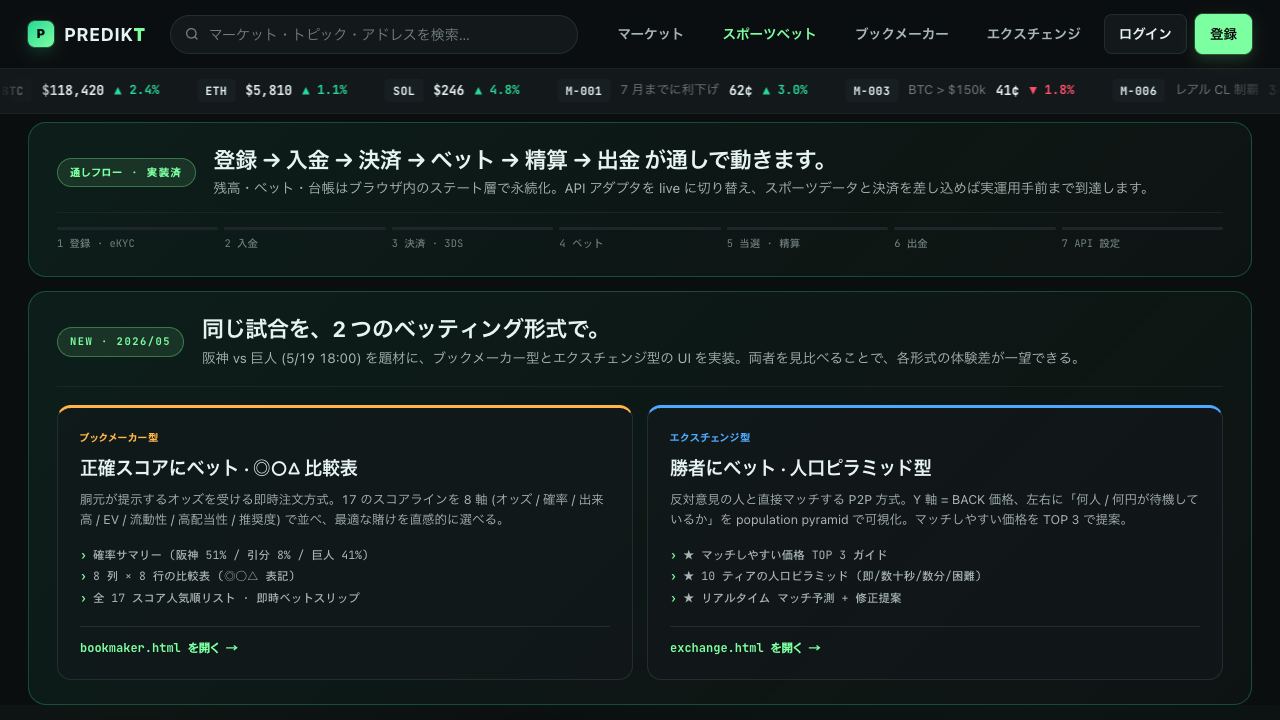Click the NEW・2026/05 badge
Viewport: 1280px width, 720px height.
[120, 341]
